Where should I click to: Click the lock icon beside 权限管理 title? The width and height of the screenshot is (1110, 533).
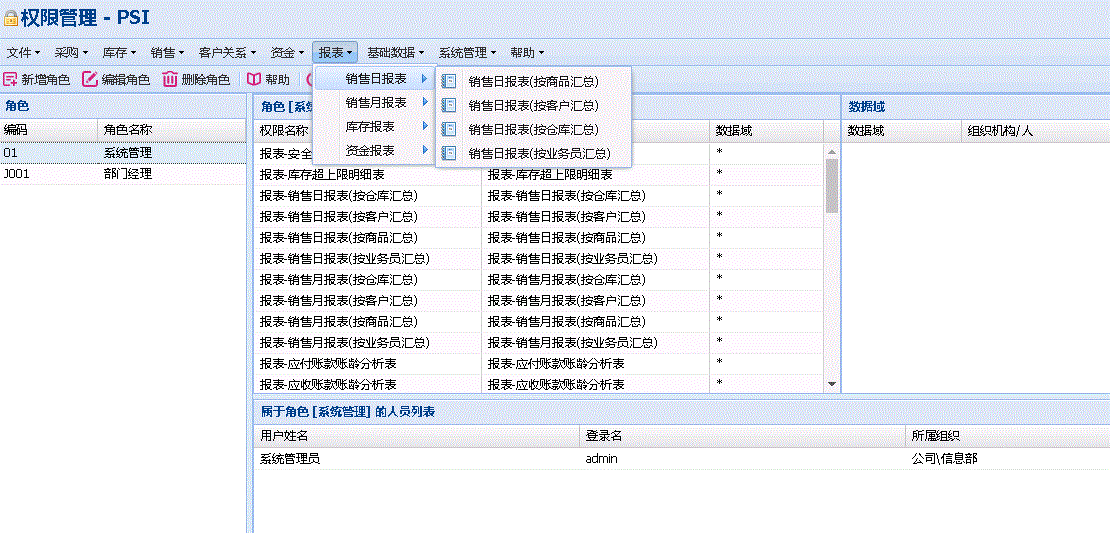tap(11, 19)
